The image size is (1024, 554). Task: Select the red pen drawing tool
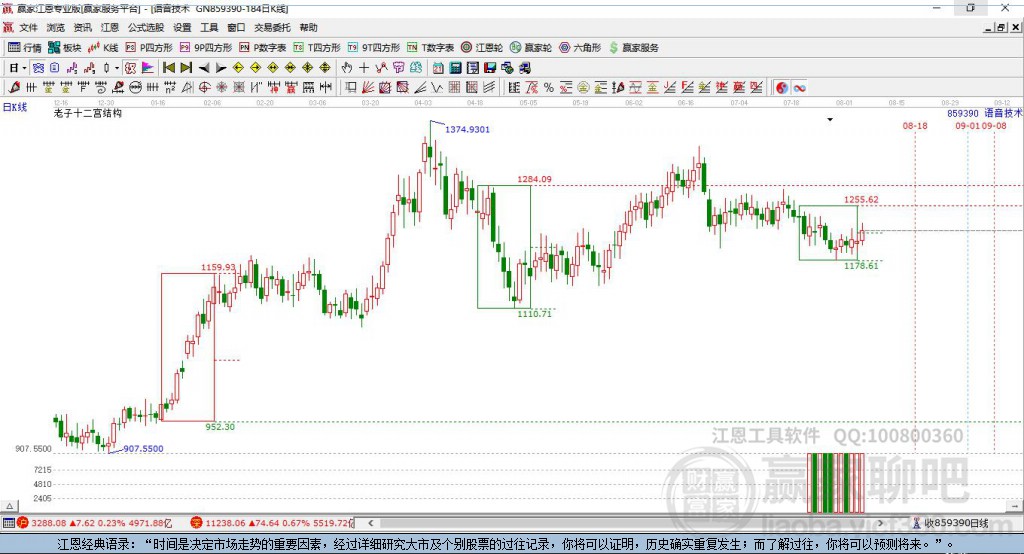pos(14,87)
